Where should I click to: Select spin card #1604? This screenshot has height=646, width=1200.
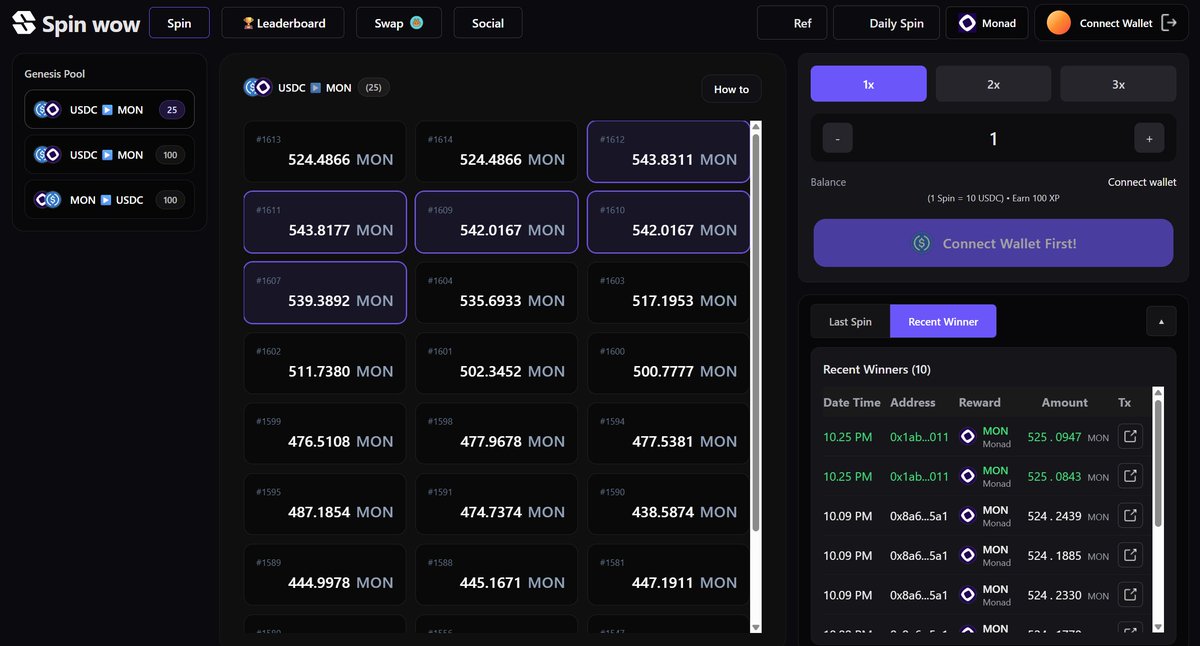tap(496, 293)
